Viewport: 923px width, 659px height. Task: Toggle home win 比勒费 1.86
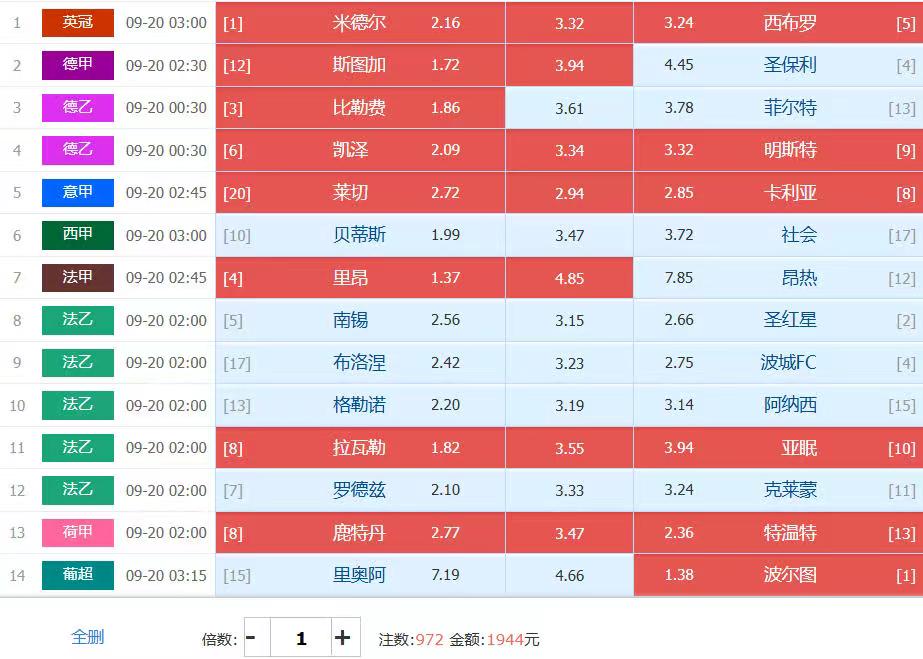coord(360,108)
